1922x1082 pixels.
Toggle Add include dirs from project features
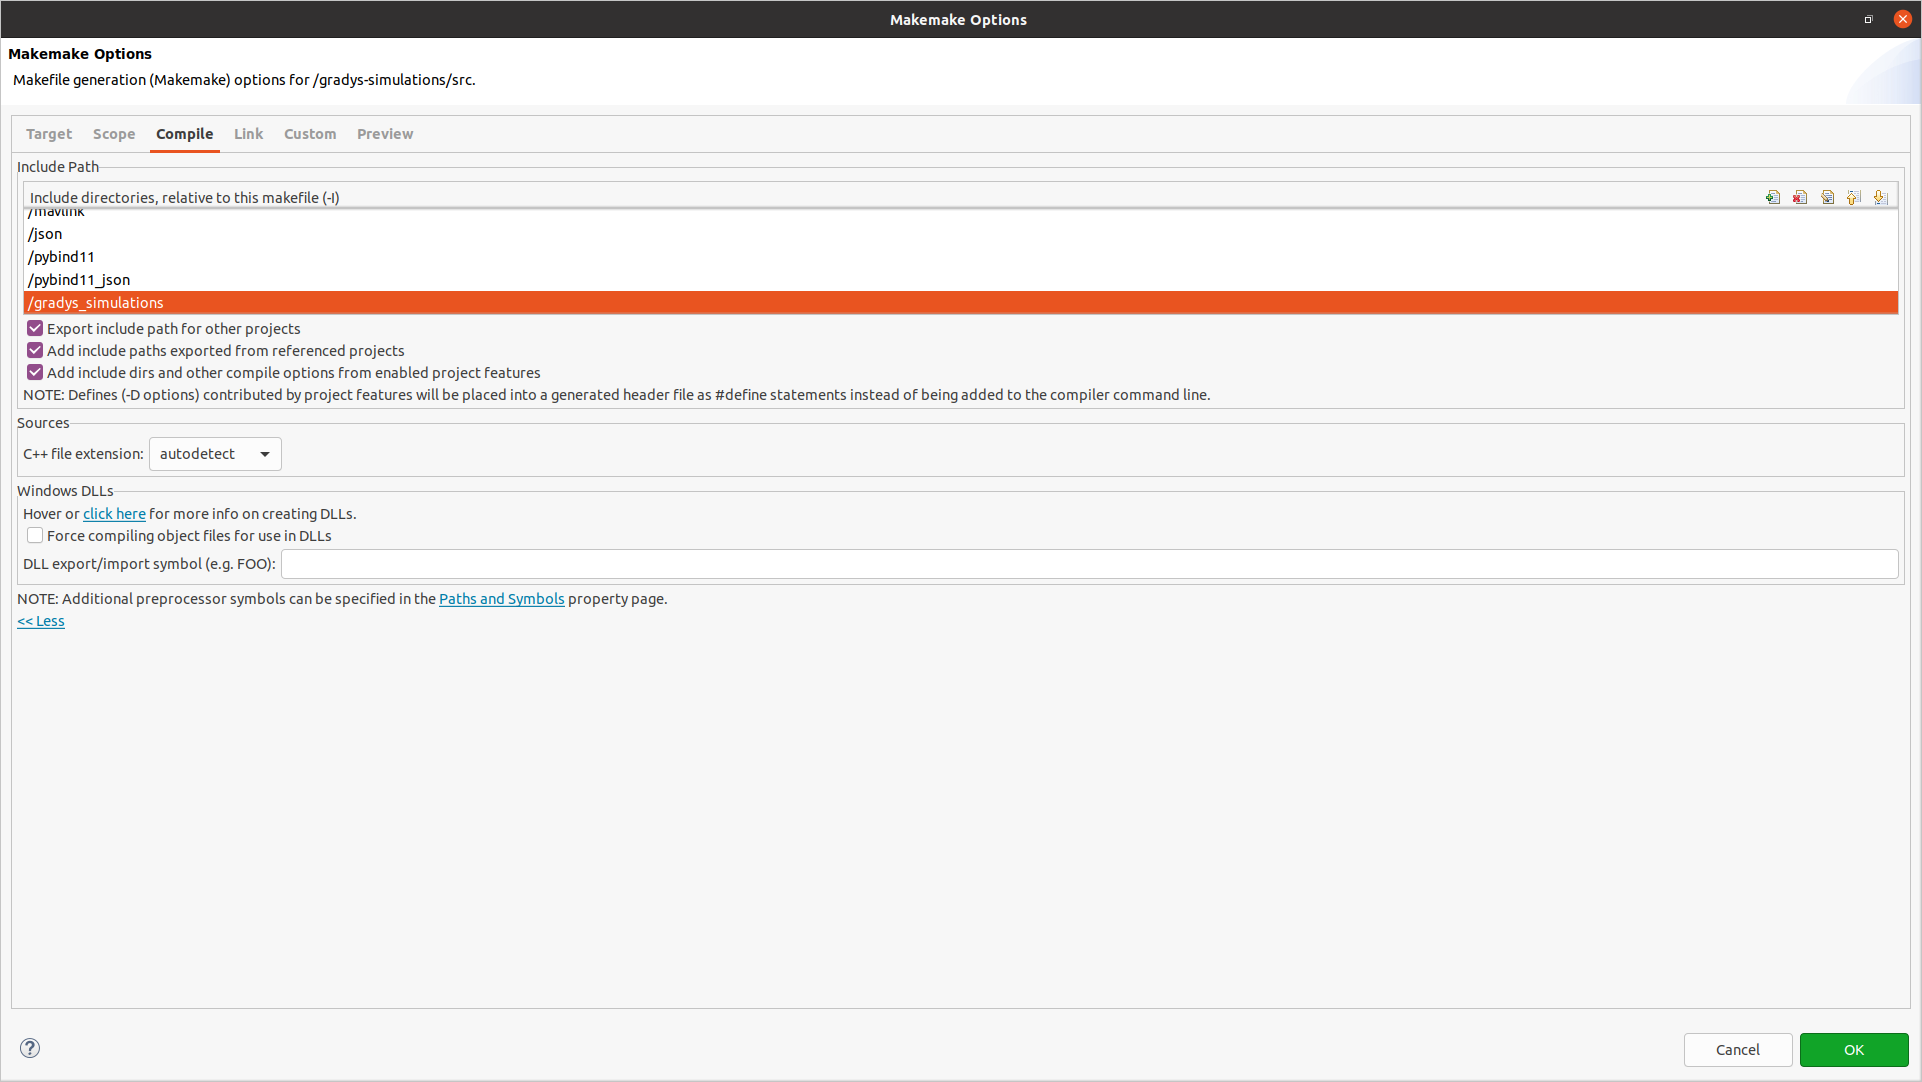(x=35, y=372)
